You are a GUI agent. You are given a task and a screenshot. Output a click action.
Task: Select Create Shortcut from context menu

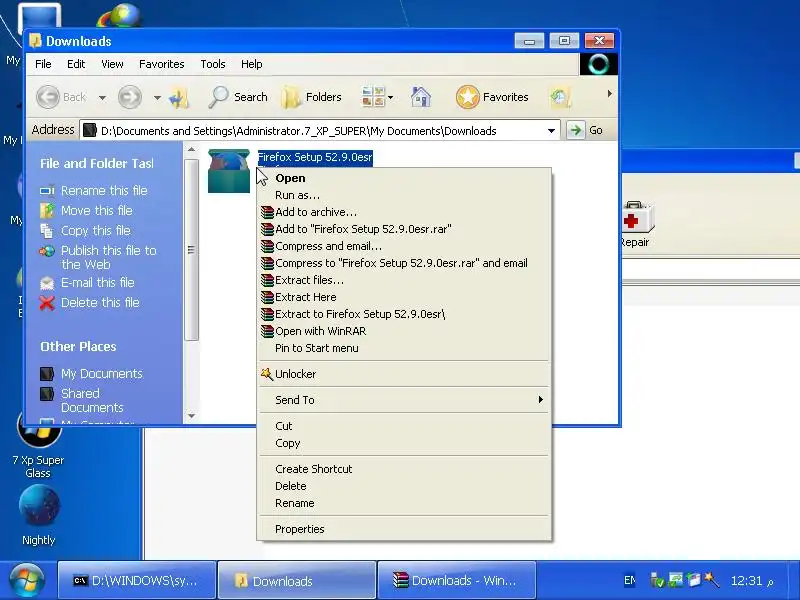point(404,469)
